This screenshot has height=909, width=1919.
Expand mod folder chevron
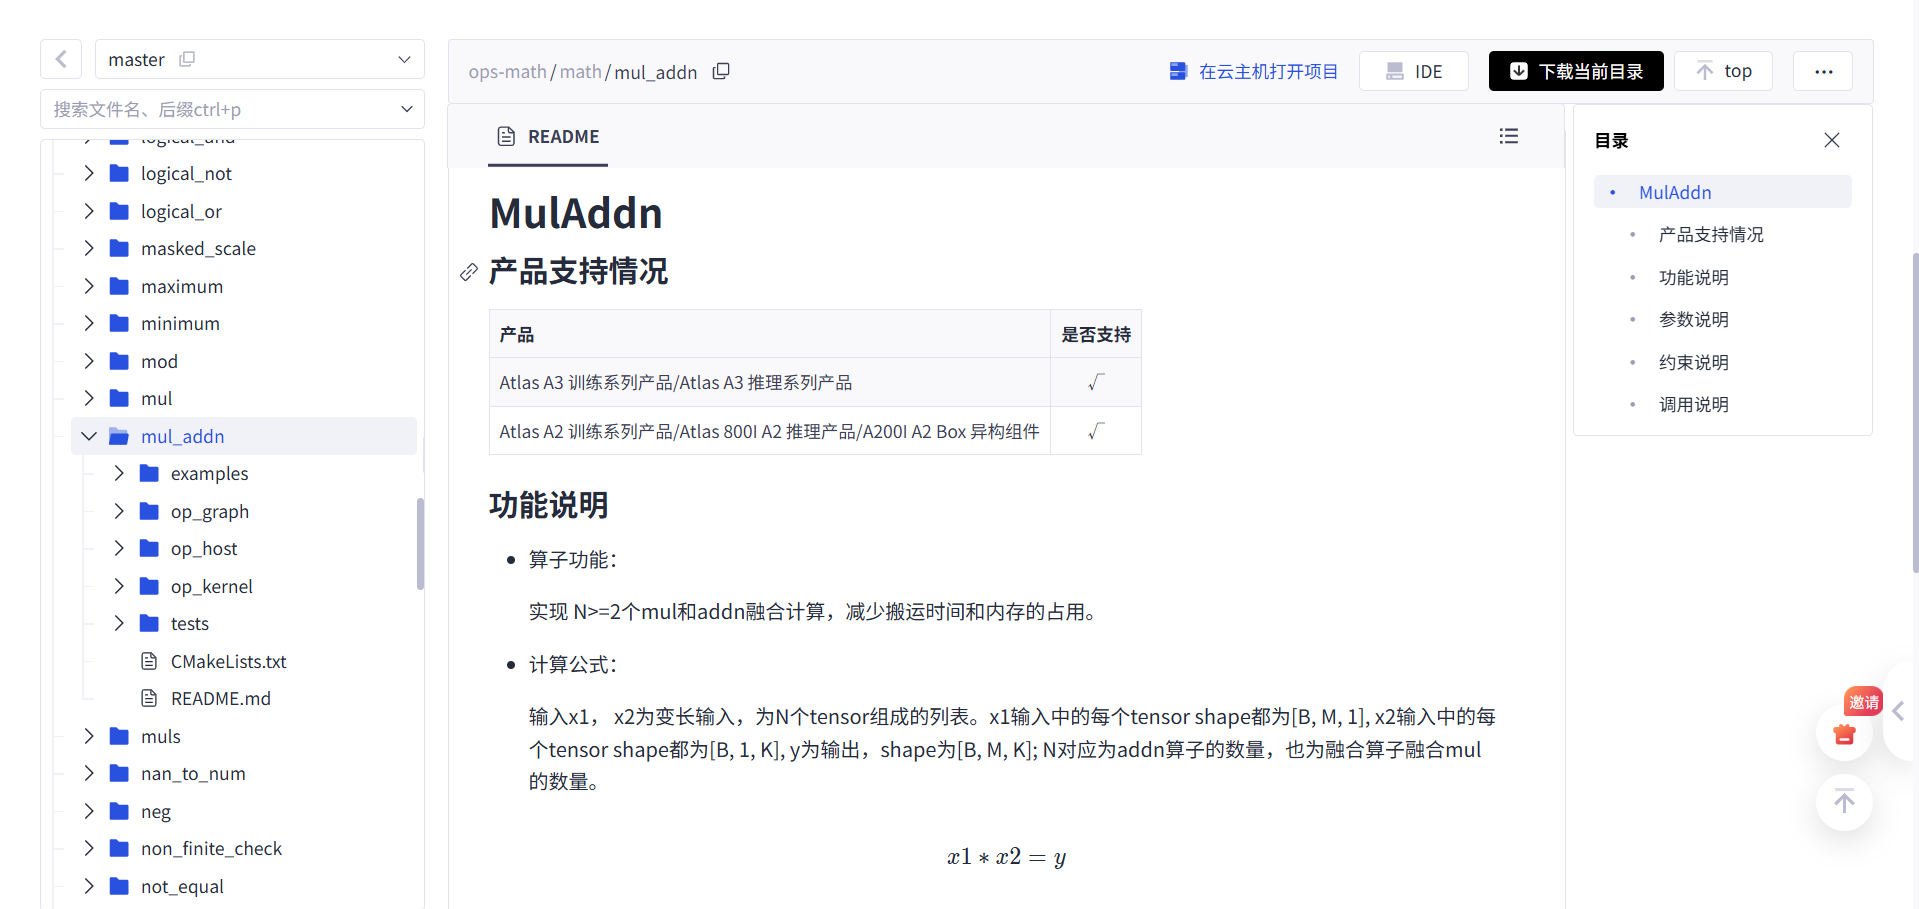coord(89,361)
